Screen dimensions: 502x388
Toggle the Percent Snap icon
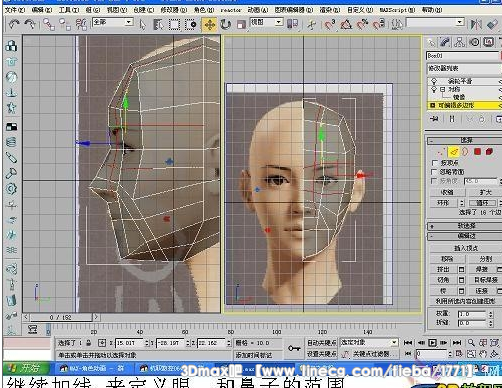tap(362, 24)
